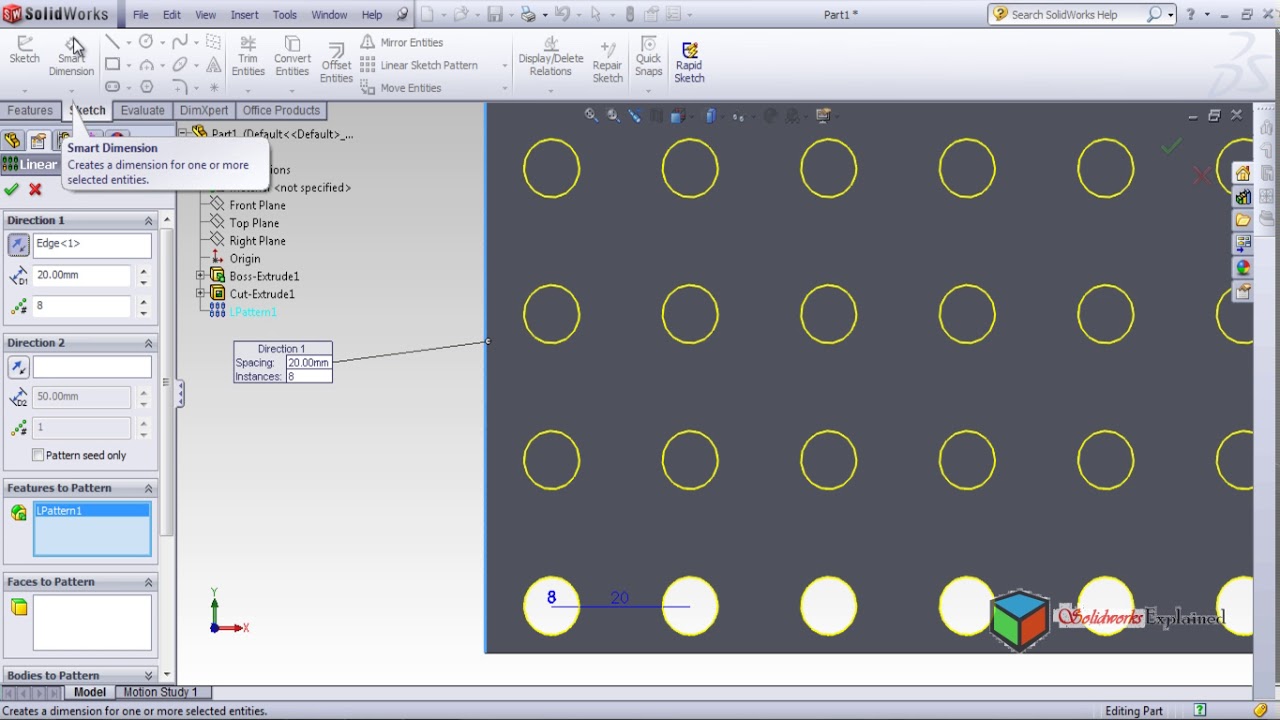Screen dimensions: 1280x720
Task: Expand the Boss-Extrude1 tree node
Action: [201, 276]
